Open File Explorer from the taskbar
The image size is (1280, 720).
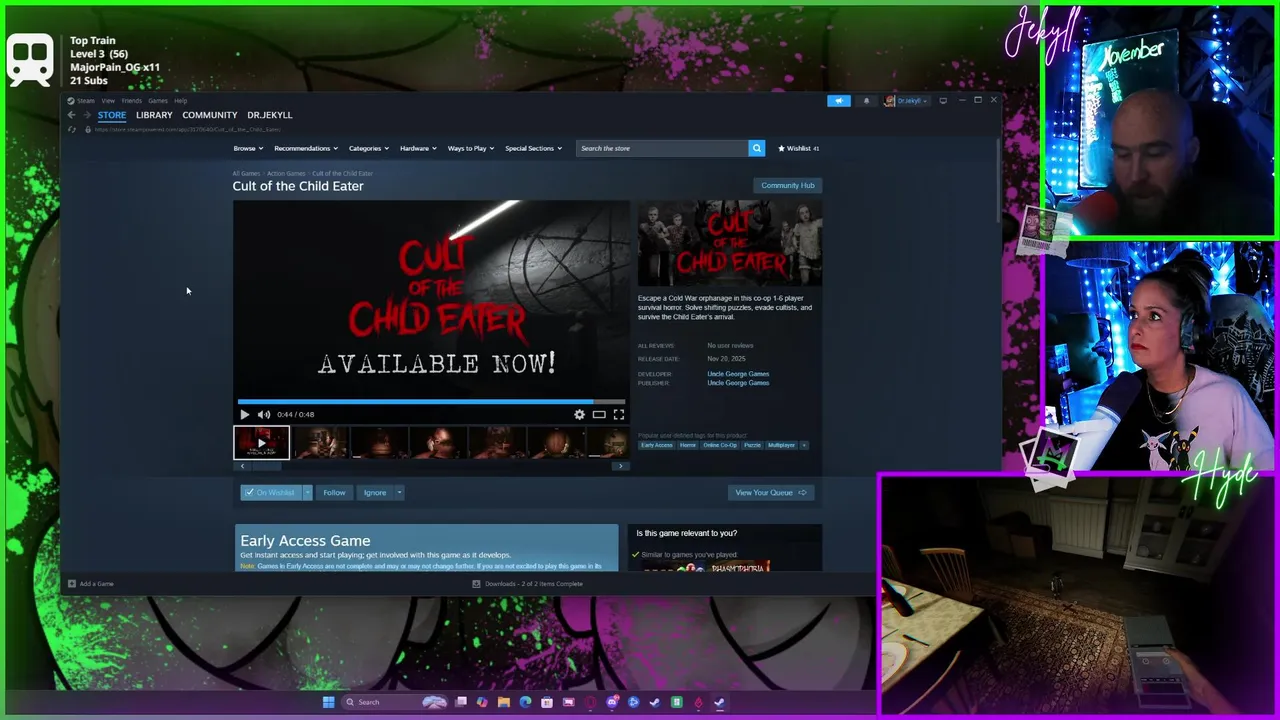pos(504,702)
